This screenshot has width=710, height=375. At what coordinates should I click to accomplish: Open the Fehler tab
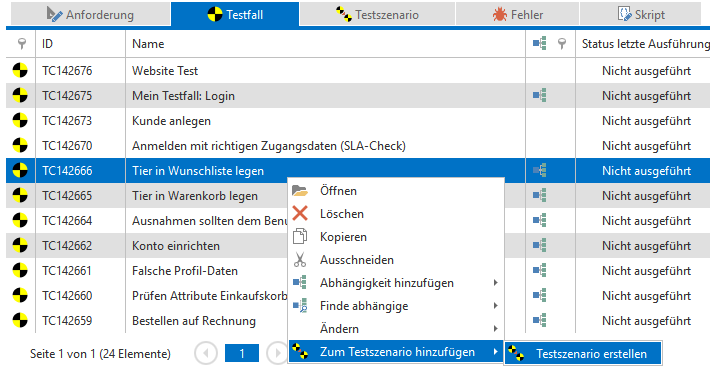click(x=518, y=14)
